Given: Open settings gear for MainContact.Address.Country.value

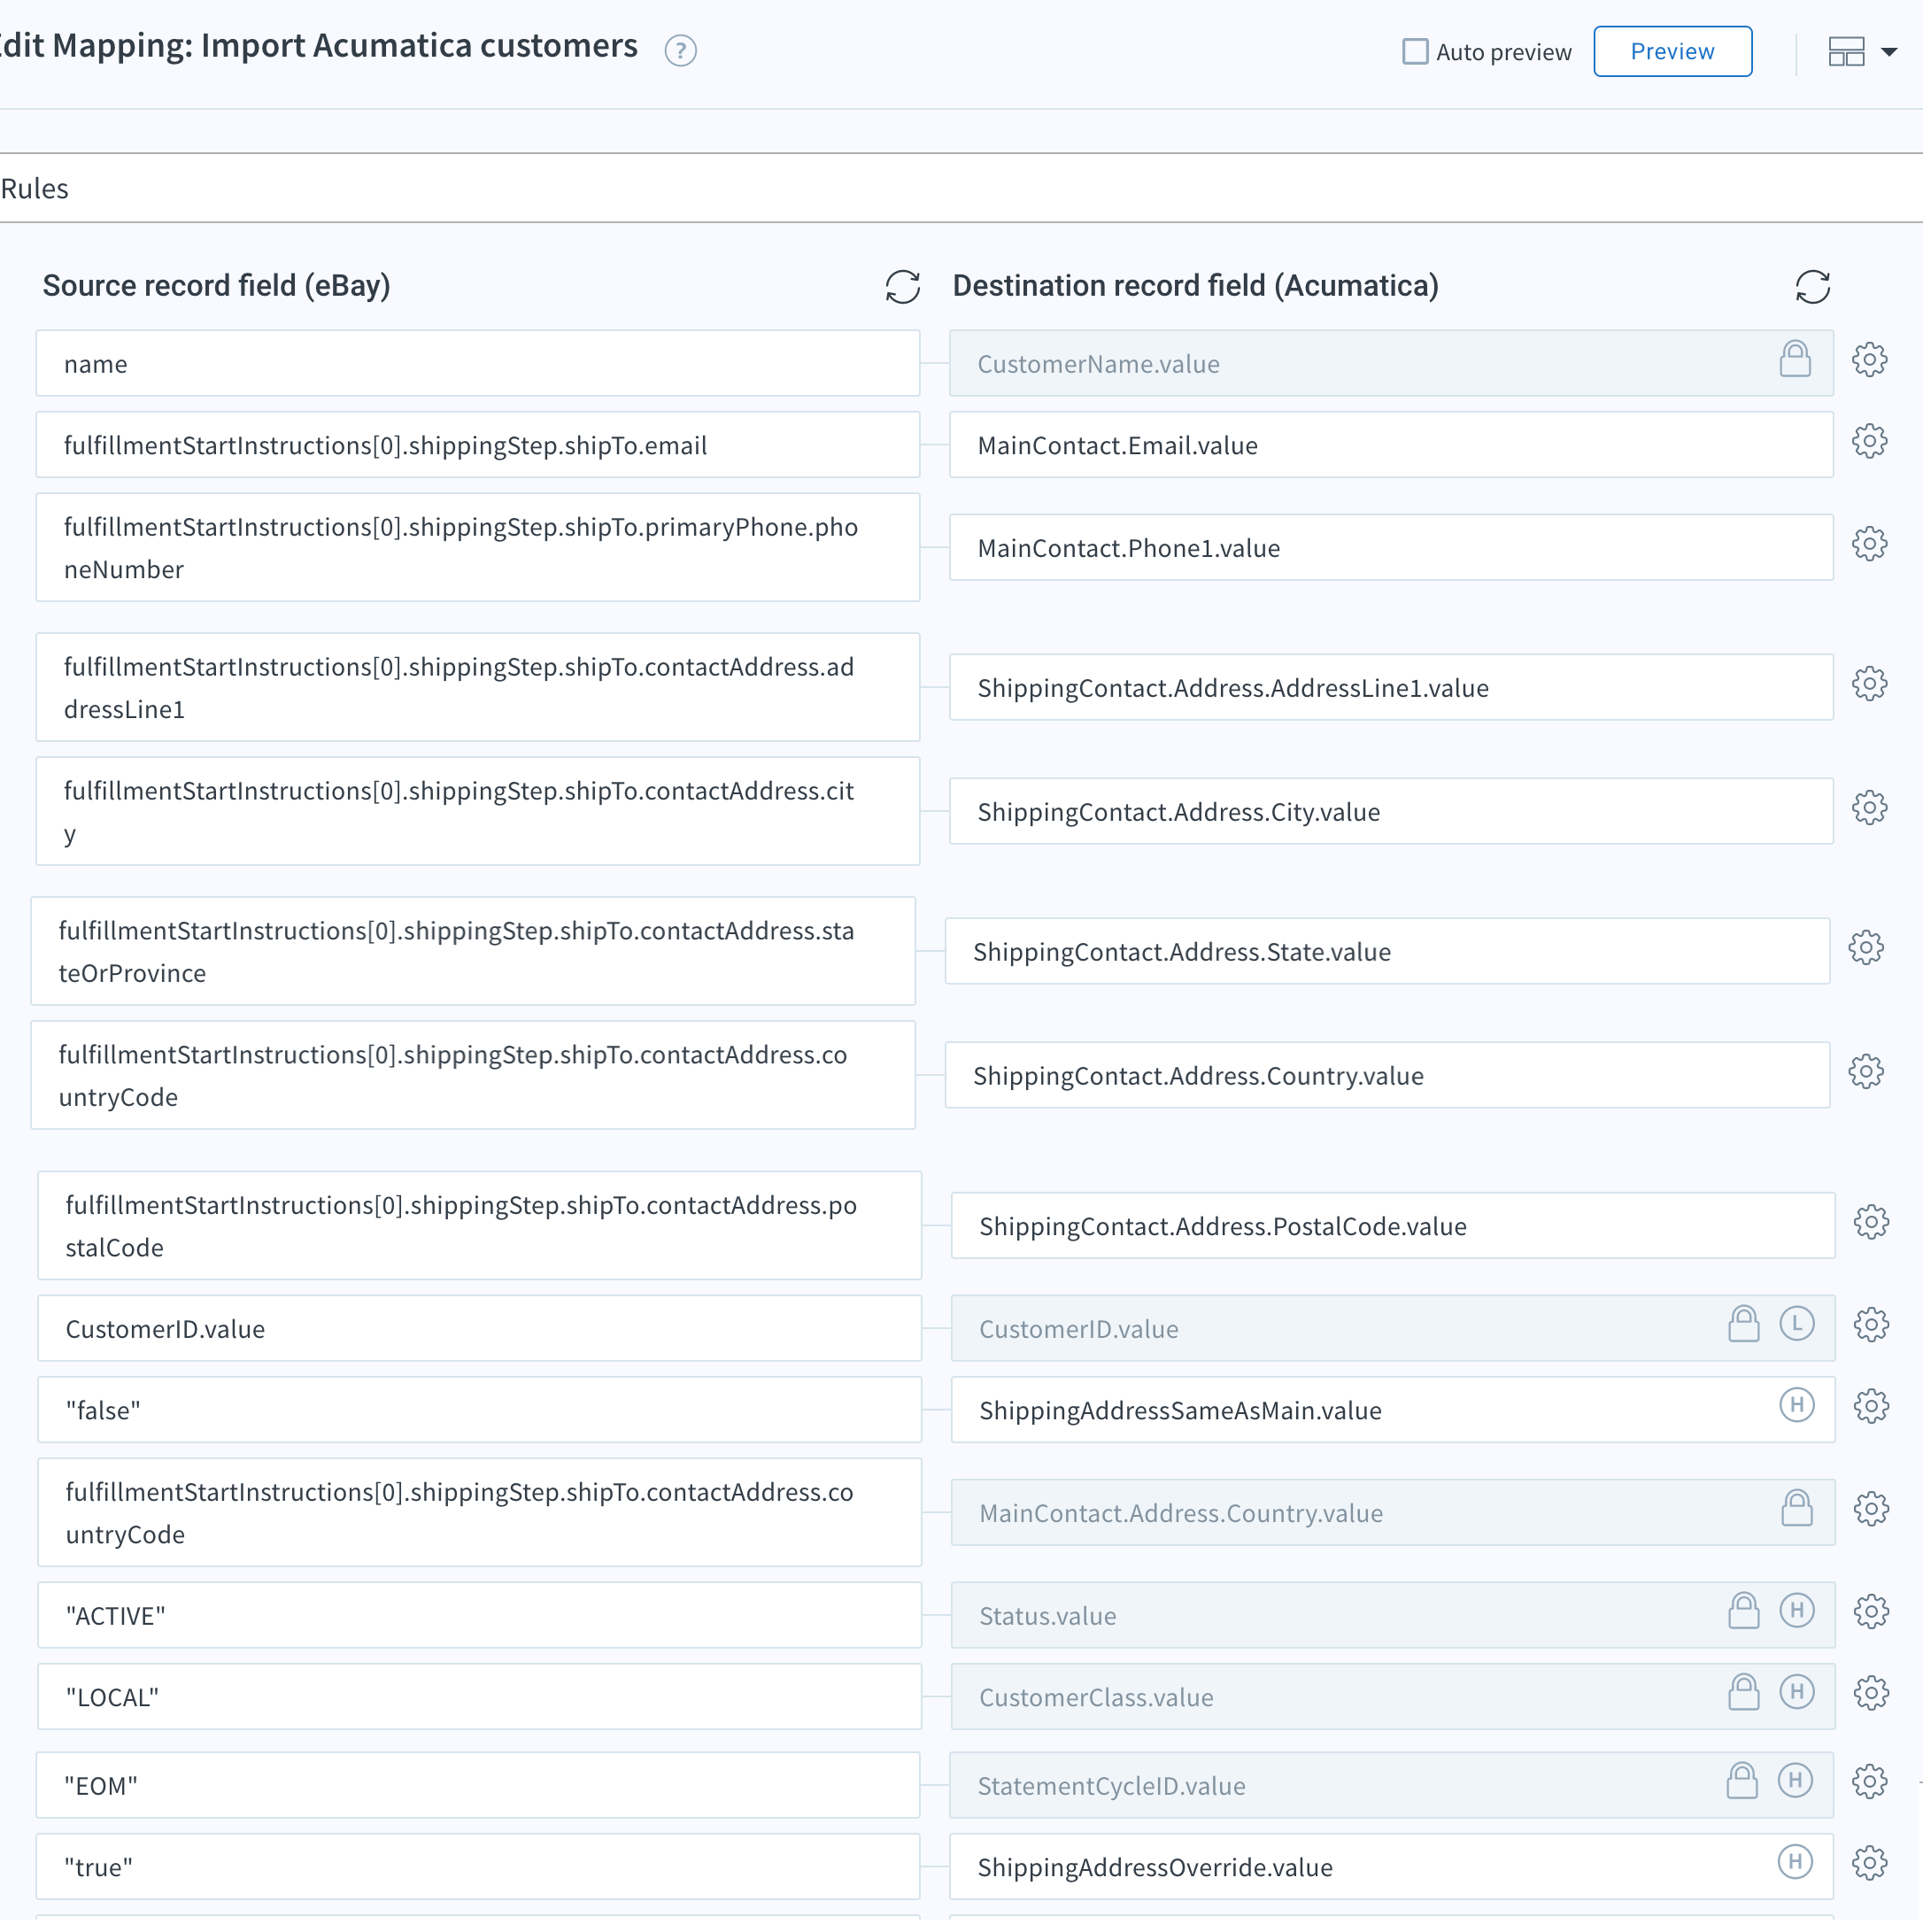Looking at the screenshot, I should pos(1871,1509).
